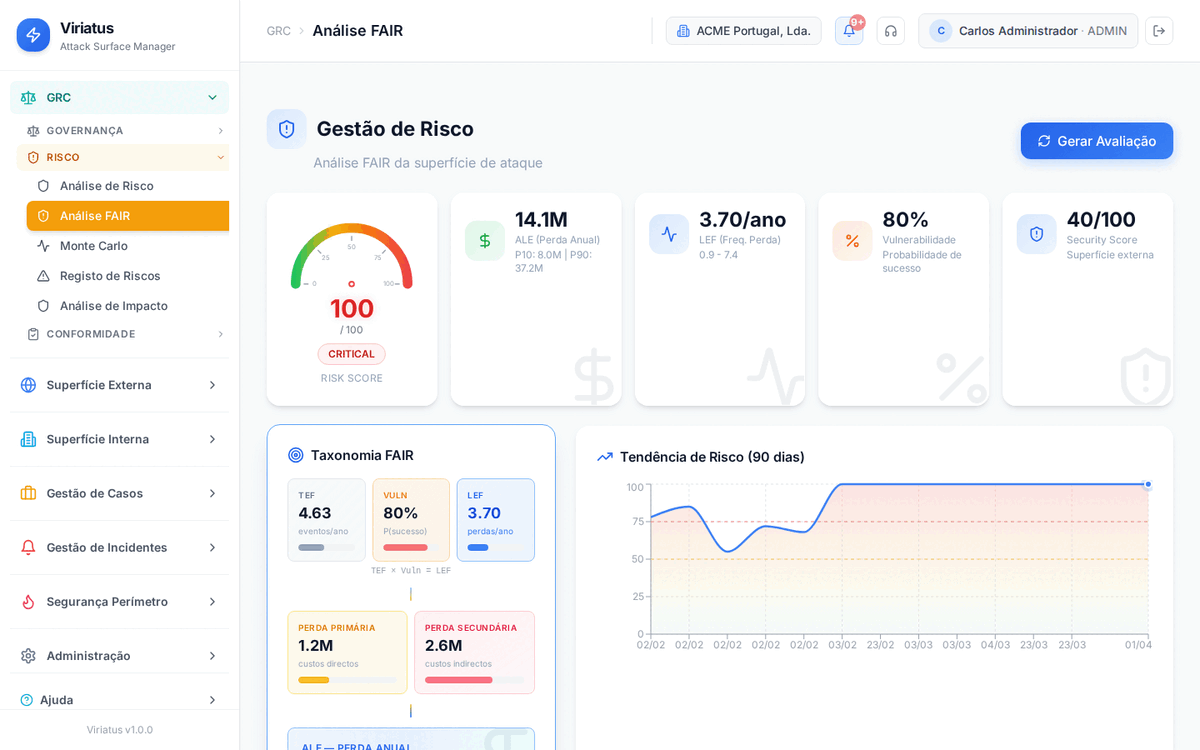Go to Registo de Riscos
This screenshot has width=1200, height=750.
pos(110,276)
